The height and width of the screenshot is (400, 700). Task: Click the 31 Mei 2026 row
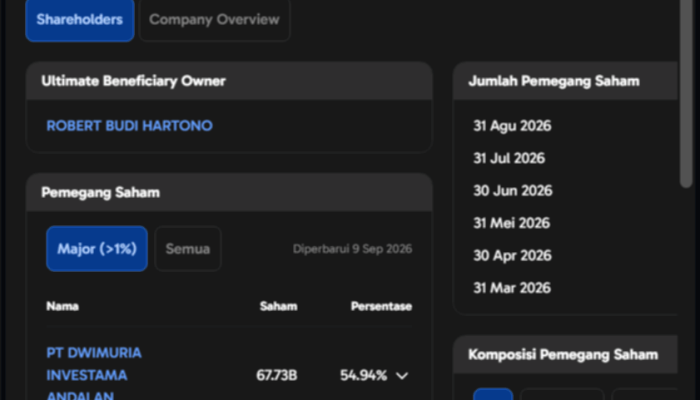point(511,223)
